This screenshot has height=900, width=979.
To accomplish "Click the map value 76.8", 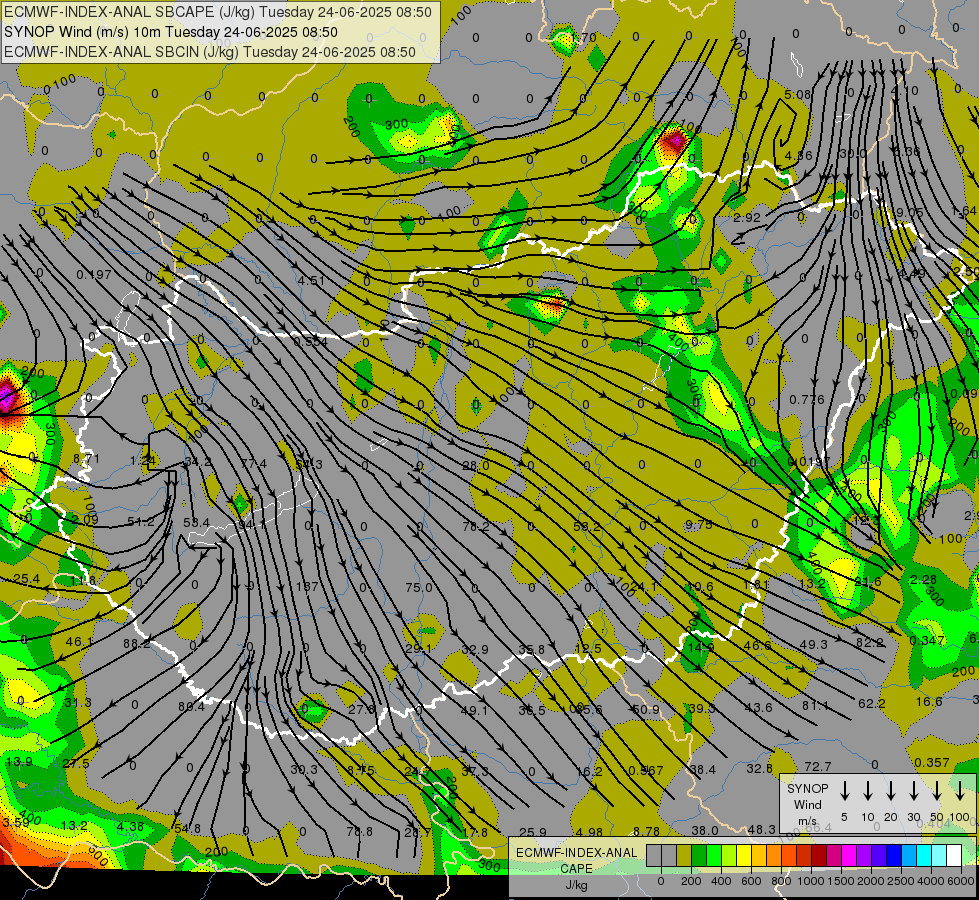I will [359, 831].
